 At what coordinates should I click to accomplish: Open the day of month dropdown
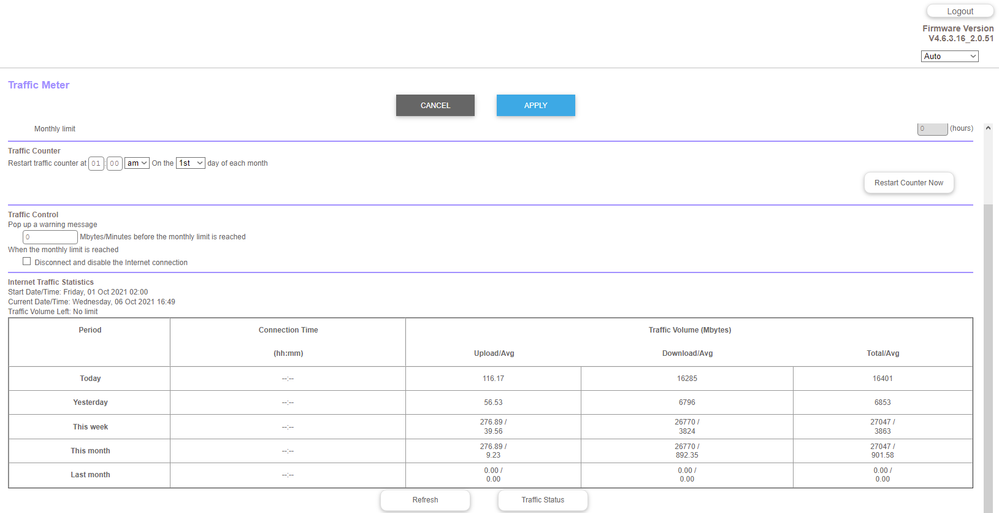pos(190,163)
